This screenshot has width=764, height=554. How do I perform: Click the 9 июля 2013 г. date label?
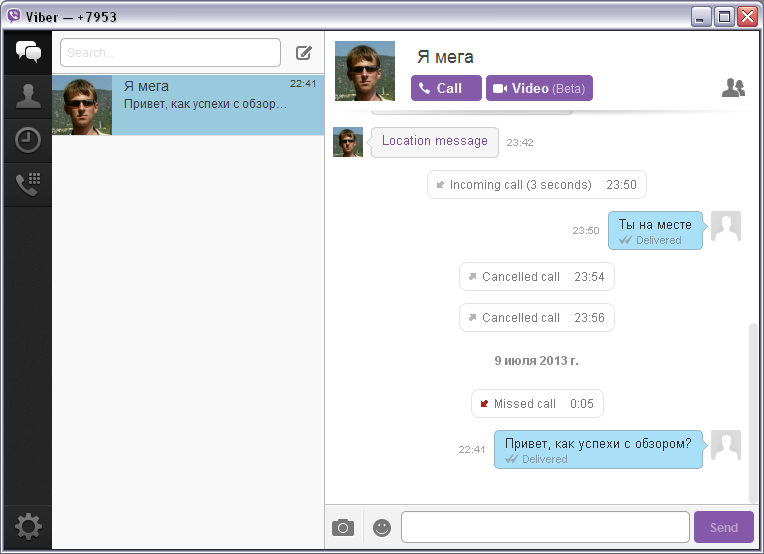click(x=536, y=361)
